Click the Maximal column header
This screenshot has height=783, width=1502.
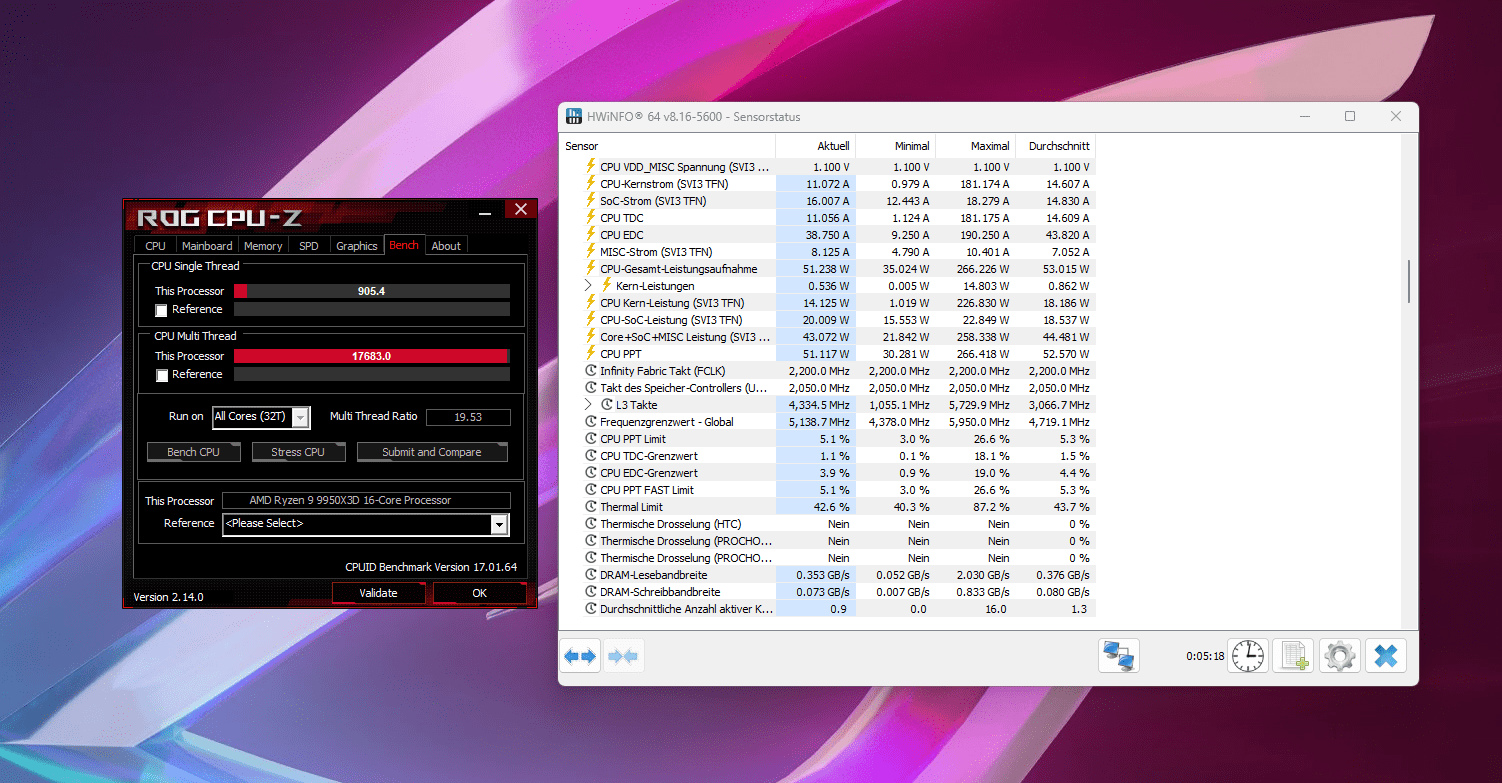click(975, 146)
